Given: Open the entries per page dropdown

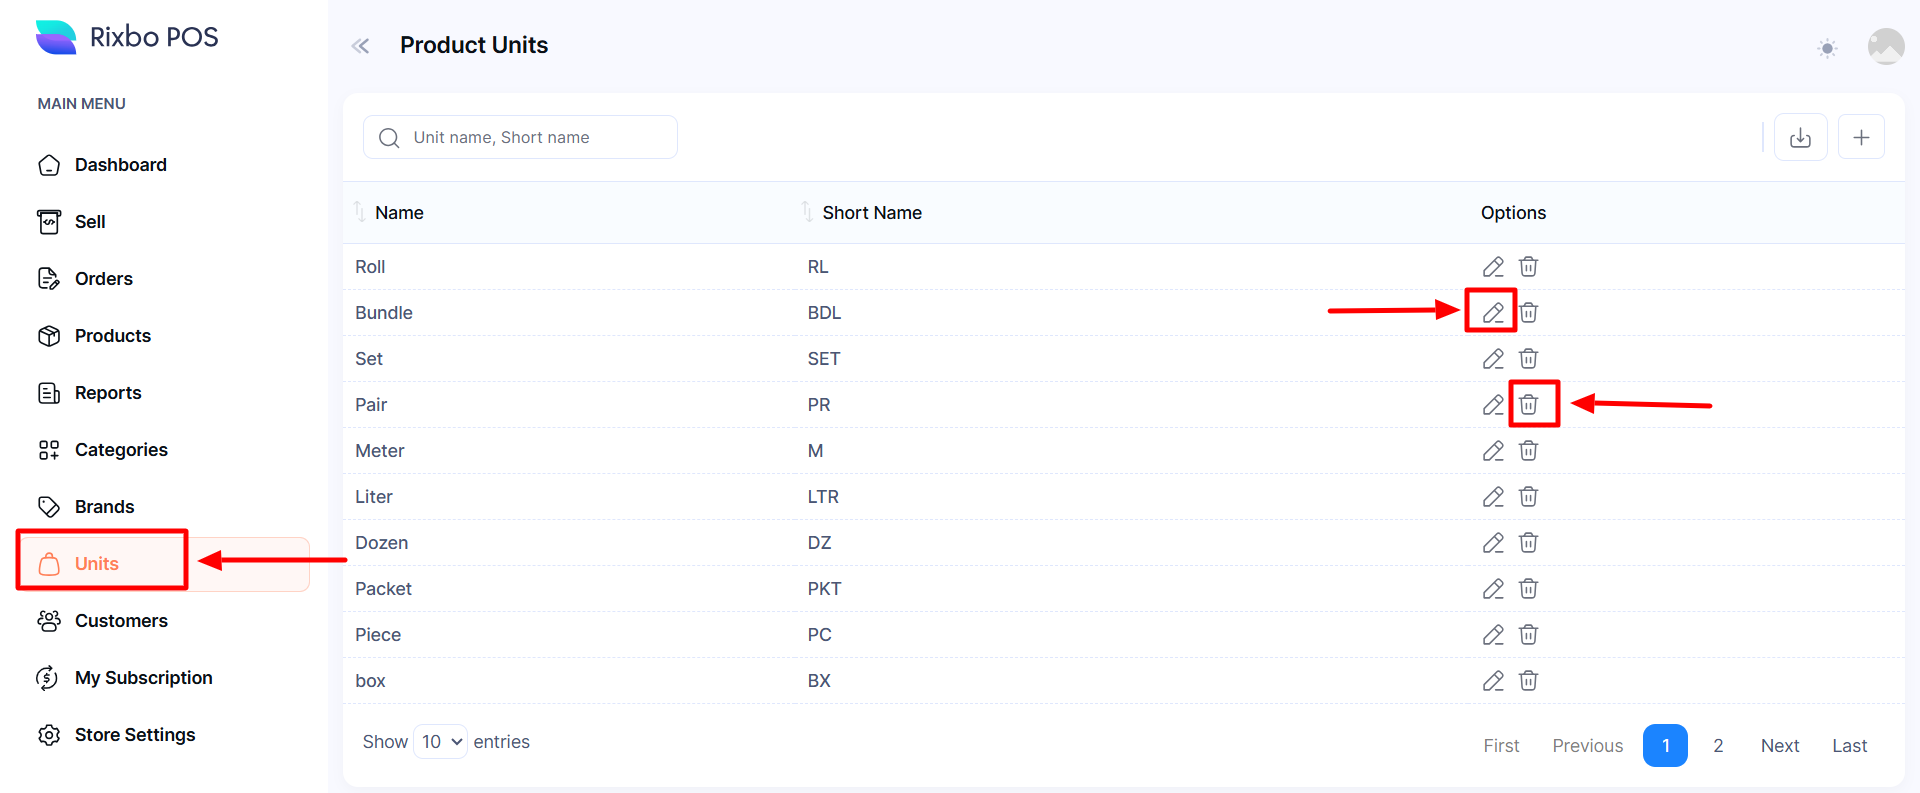Looking at the screenshot, I should pyautogui.click(x=440, y=742).
